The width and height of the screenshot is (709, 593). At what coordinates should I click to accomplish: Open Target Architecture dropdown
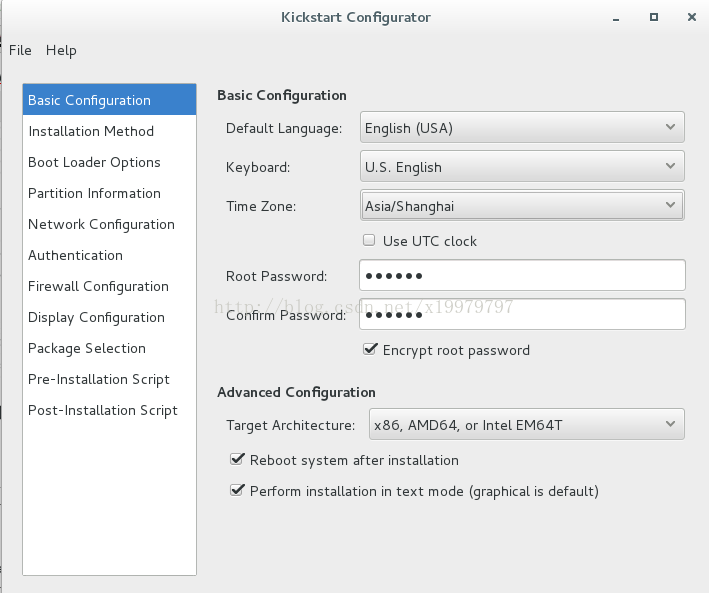coord(527,424)
